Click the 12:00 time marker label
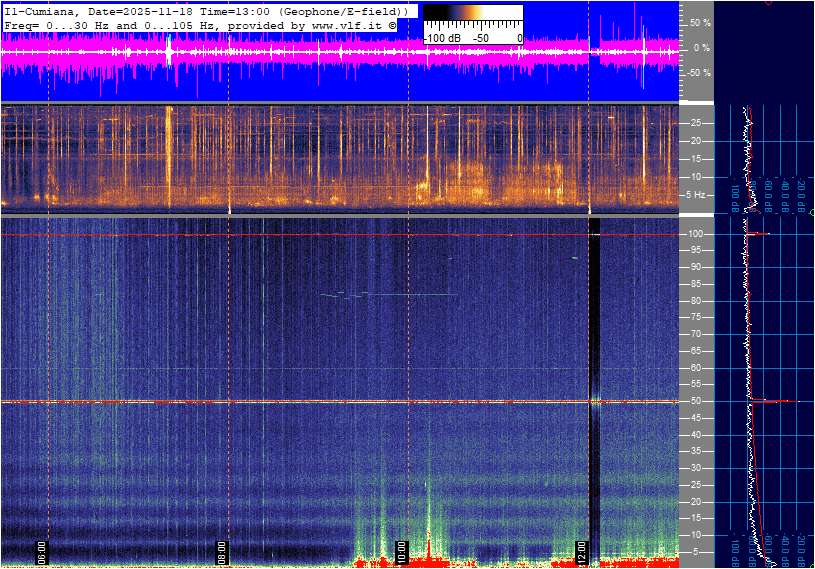The height and width of the screenshot is (569, 815). coord(582,551)
